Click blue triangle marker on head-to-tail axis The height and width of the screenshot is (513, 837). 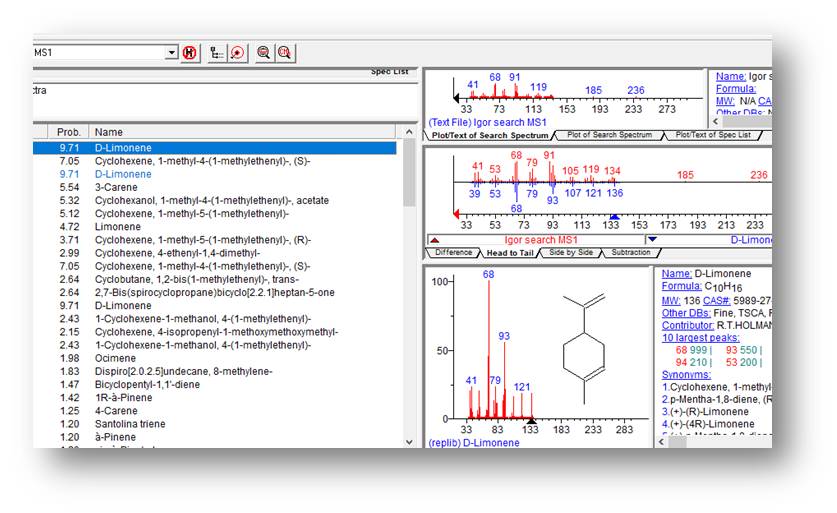pos(614,216)
